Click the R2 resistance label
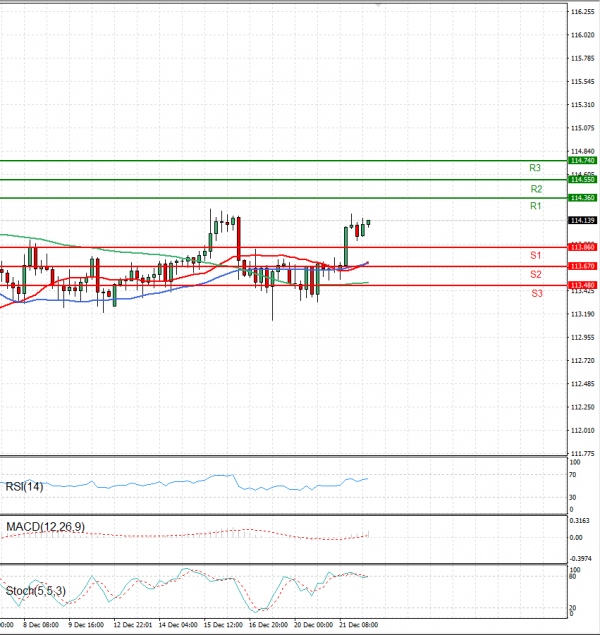 tap(536, 188)
